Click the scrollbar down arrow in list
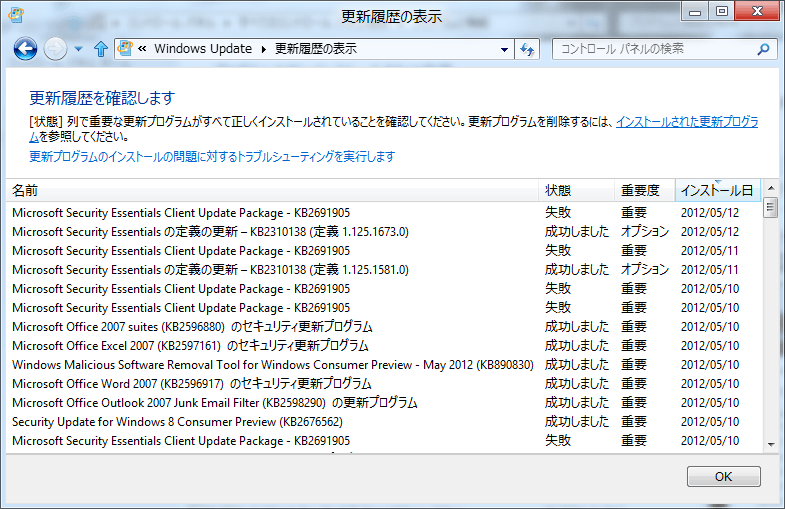This screenshot has width=785, height=509. point(771,444)
